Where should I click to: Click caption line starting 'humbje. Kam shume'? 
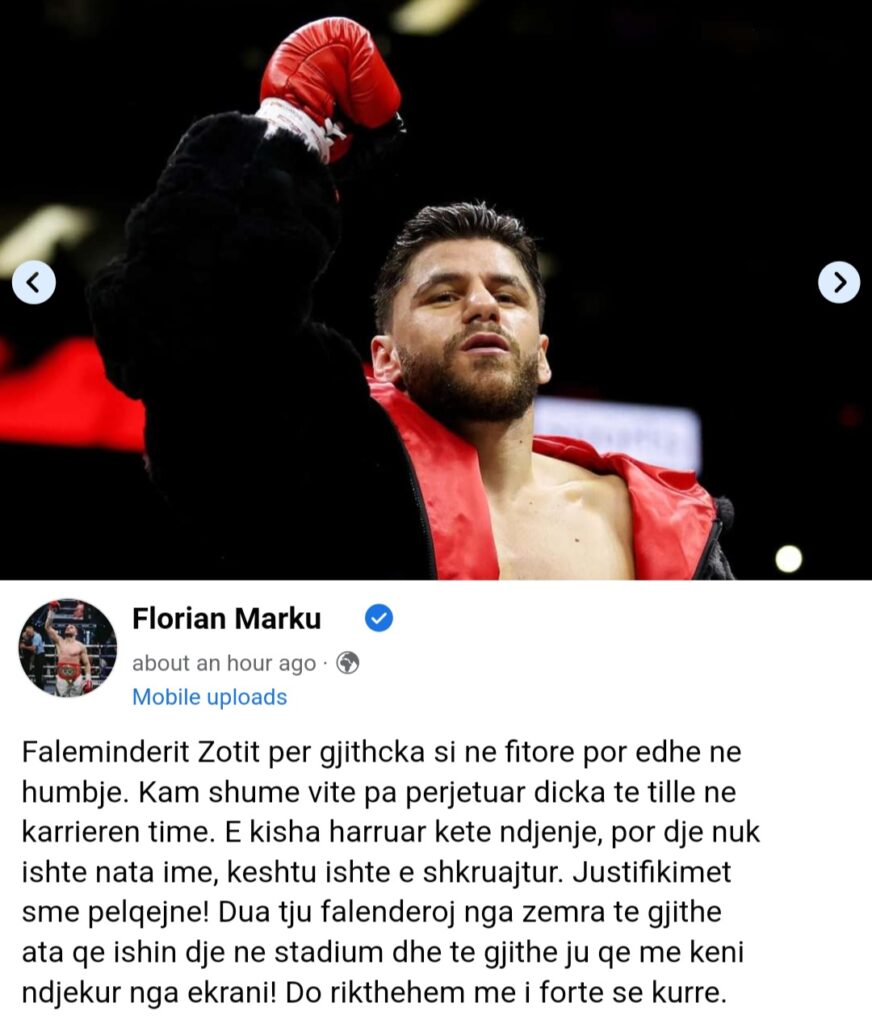click(x=379, y=792)
